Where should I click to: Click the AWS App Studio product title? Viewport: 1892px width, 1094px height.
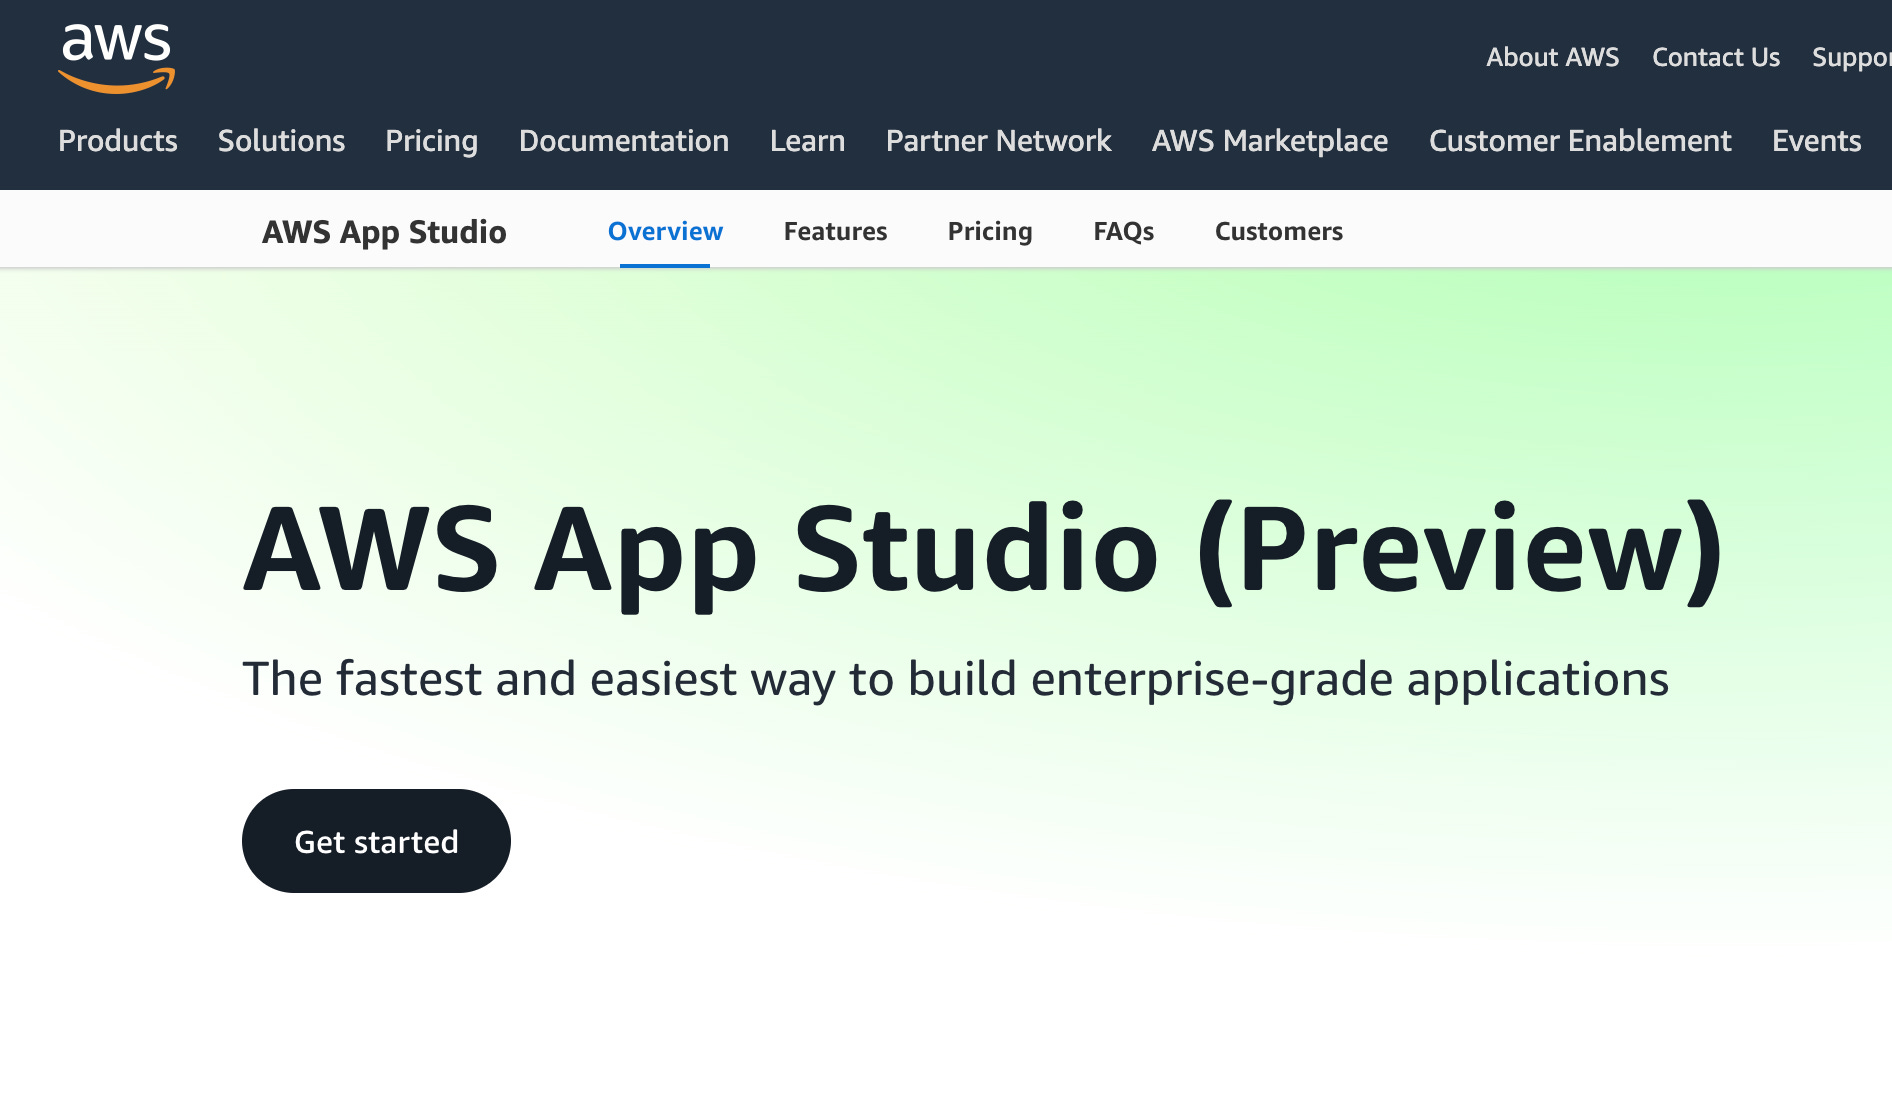[384, 232]
